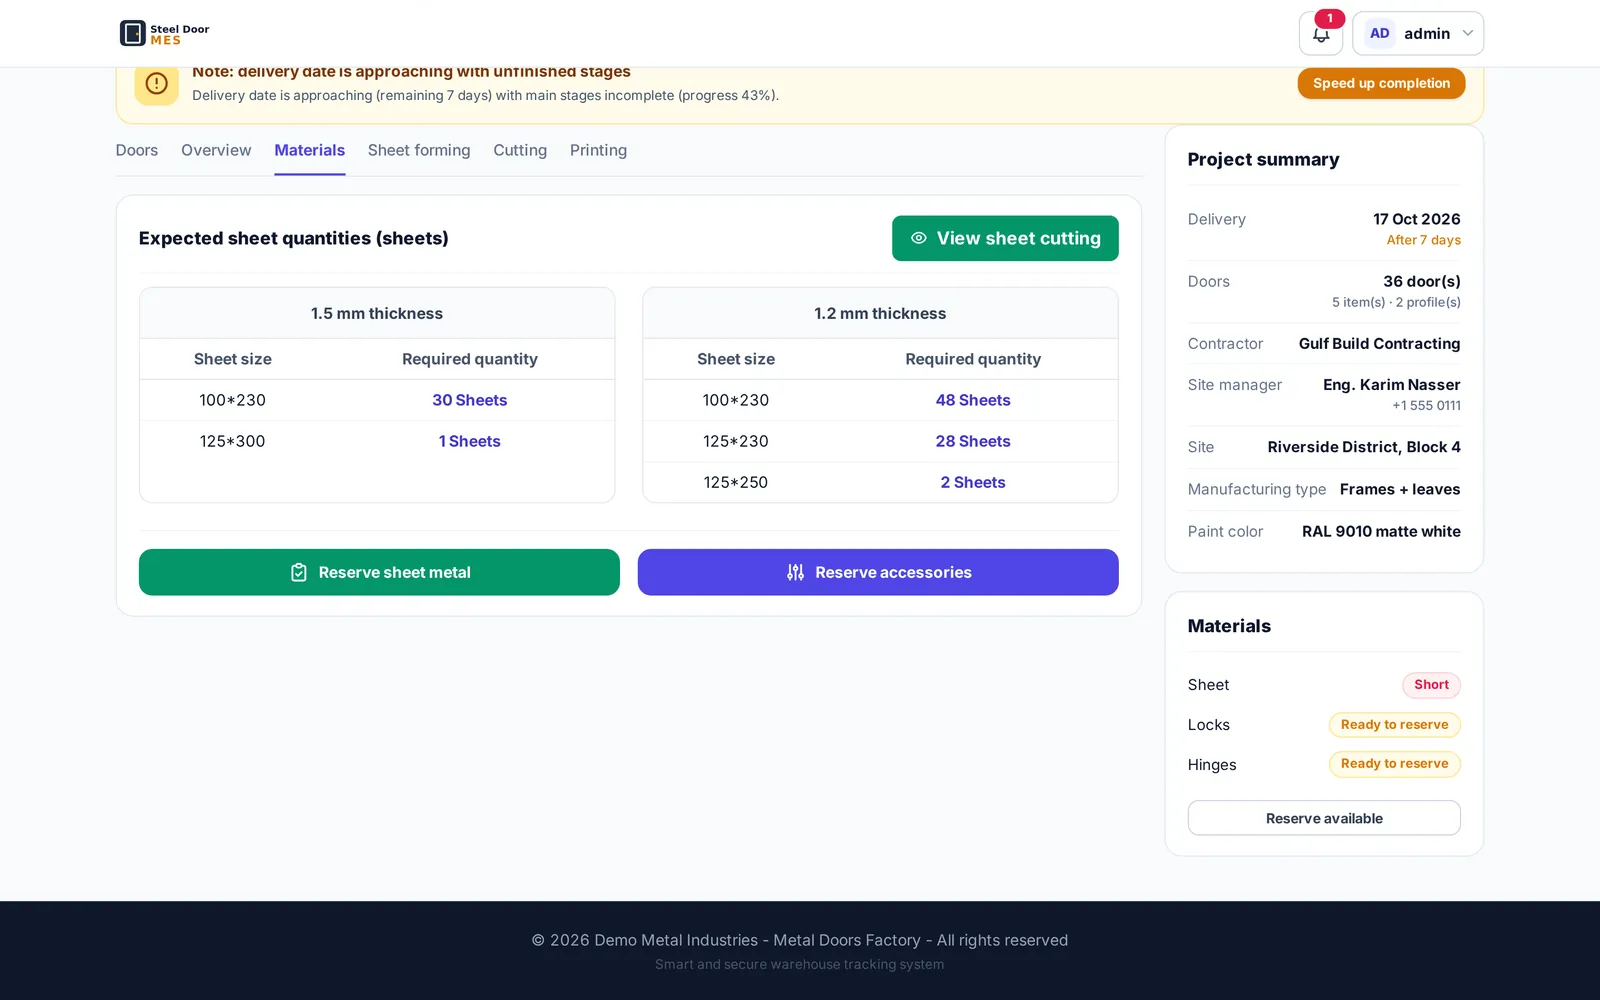Viewport: 1600px width, 1000px height.
Task: Click the Speed up completion button
Action: [x=1381, y=83]
